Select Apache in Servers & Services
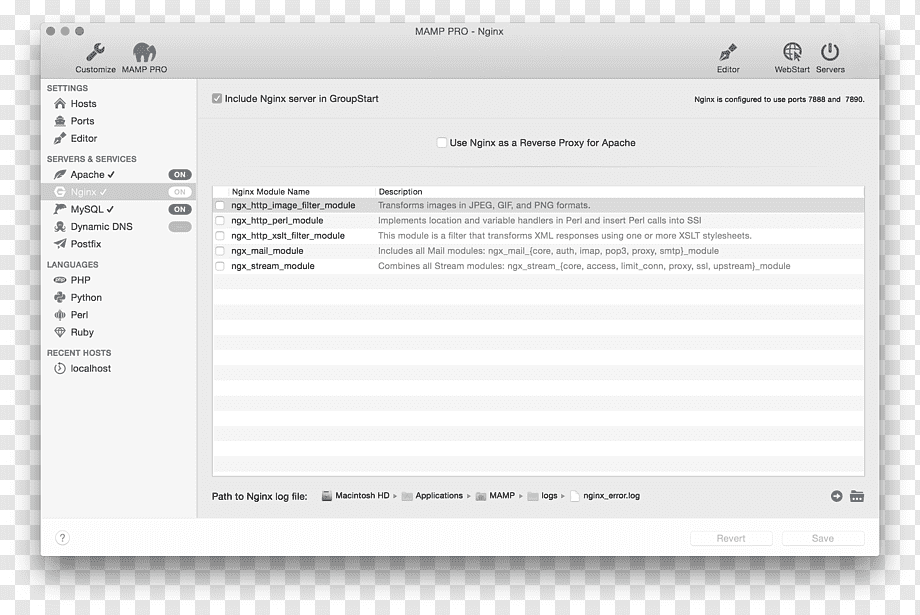 (87, 175)
